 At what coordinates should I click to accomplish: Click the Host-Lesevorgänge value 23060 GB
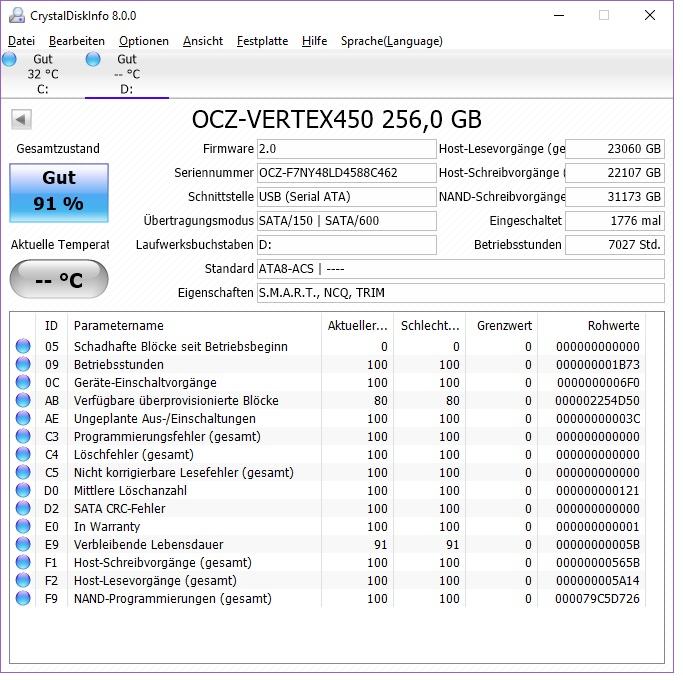pyautogui.click(x=615, y=149)
